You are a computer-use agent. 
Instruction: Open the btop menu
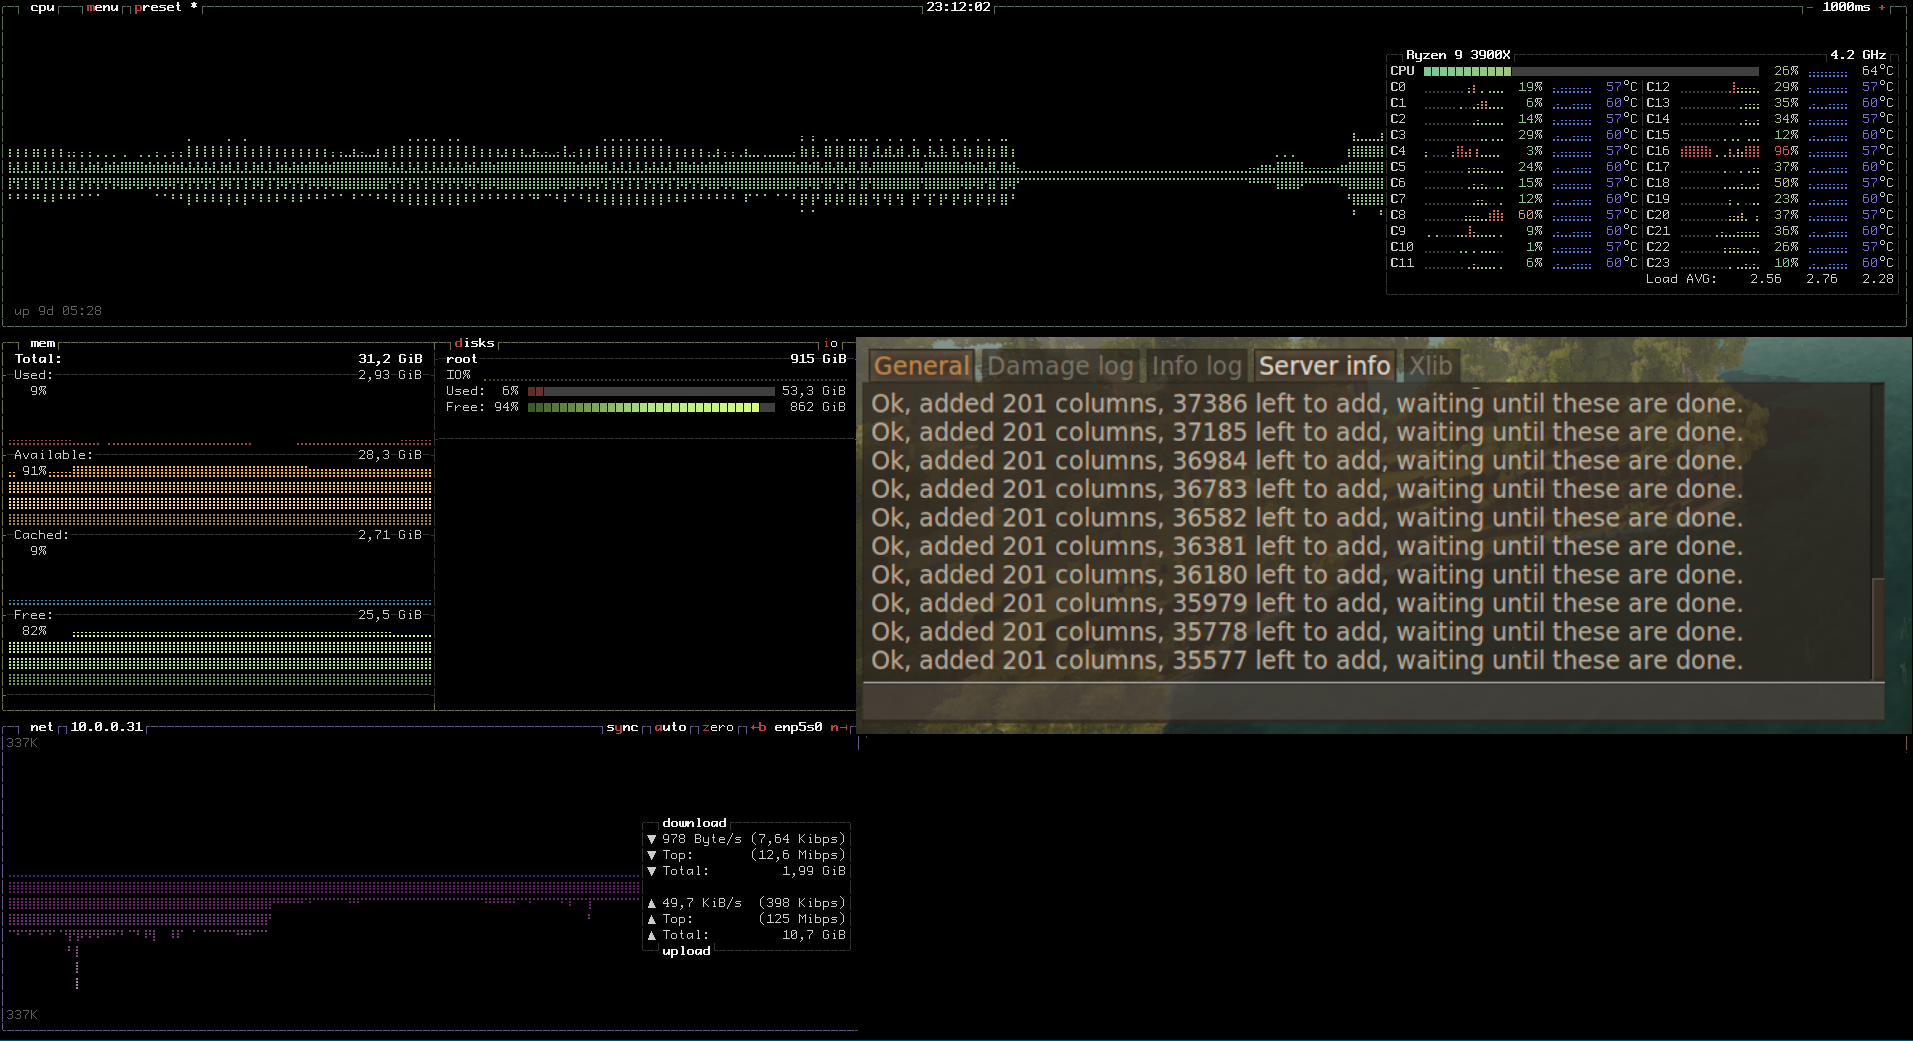point(102,7)
